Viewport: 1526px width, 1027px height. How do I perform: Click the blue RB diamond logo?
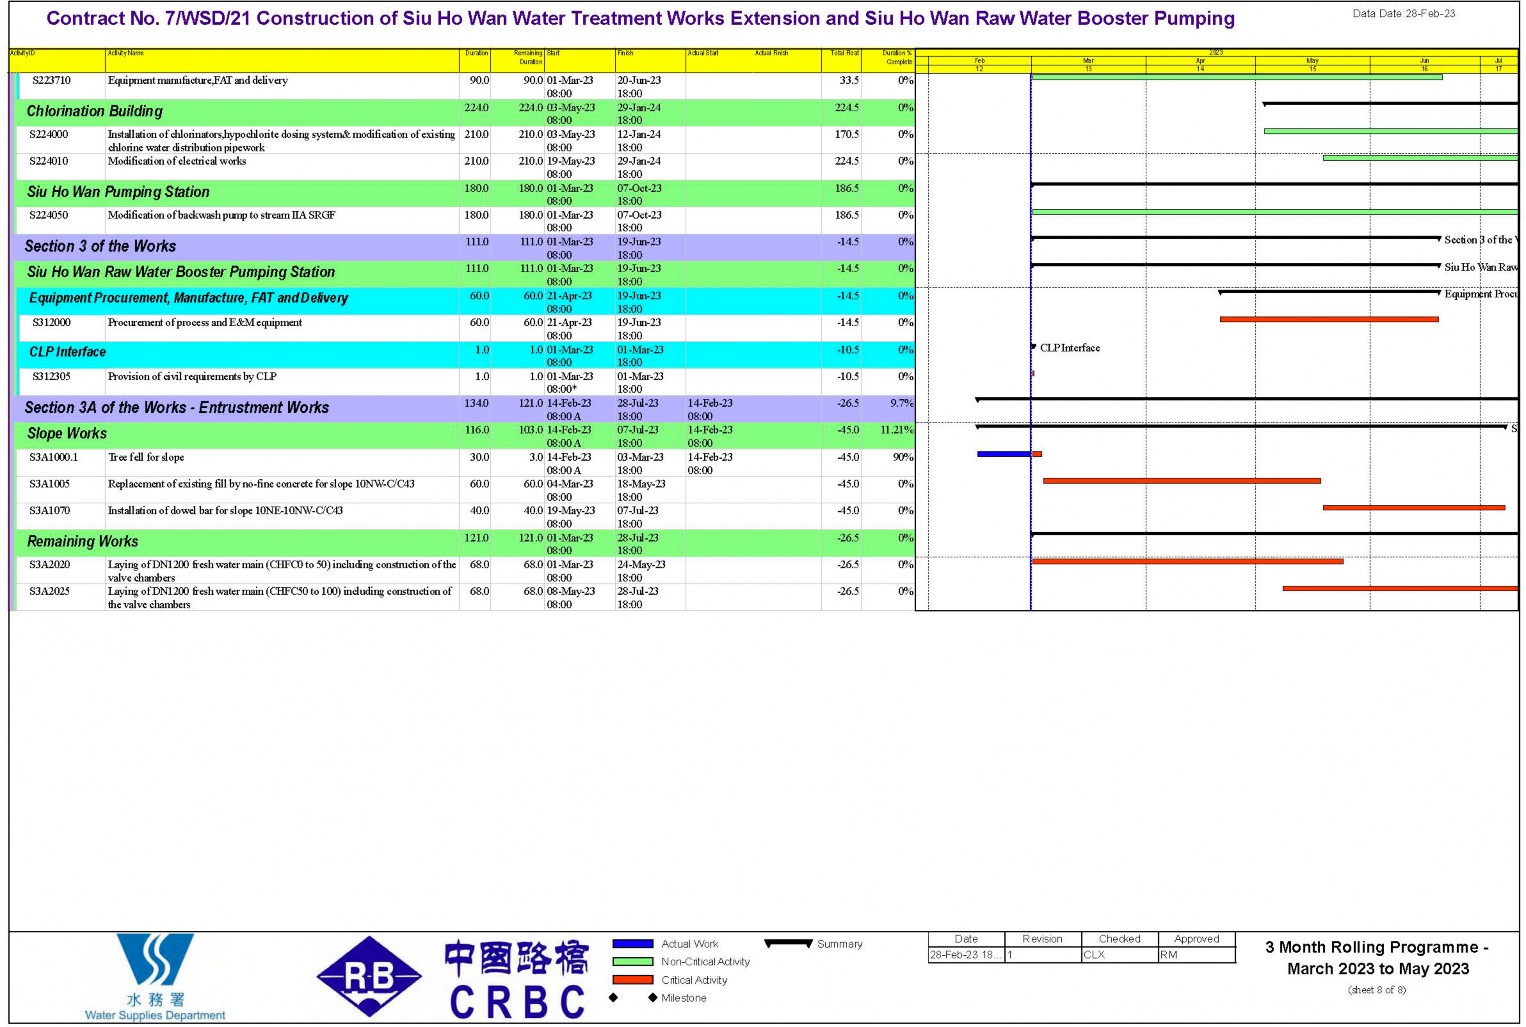(x=369, y=977)
